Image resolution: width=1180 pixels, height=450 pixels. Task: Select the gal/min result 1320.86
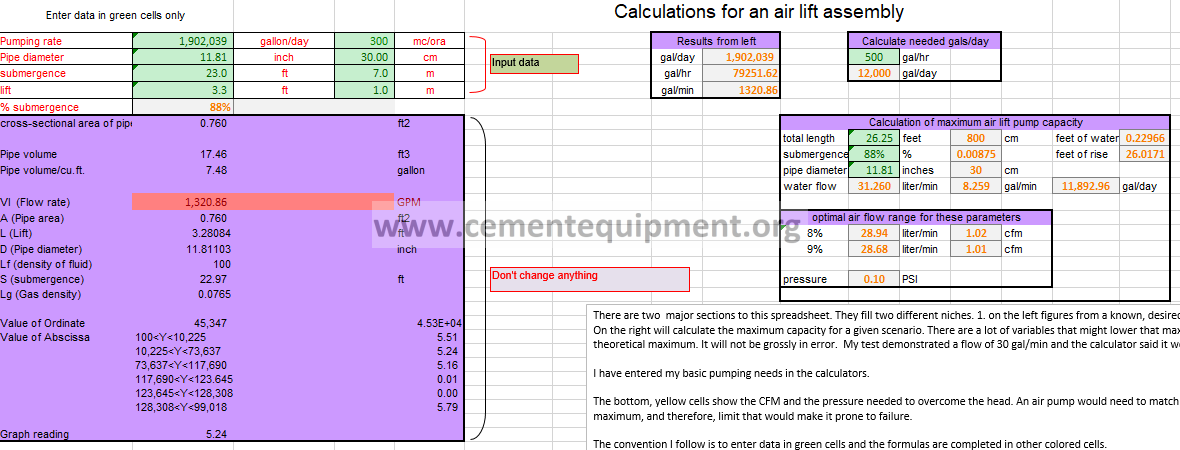tap(741, 90)
